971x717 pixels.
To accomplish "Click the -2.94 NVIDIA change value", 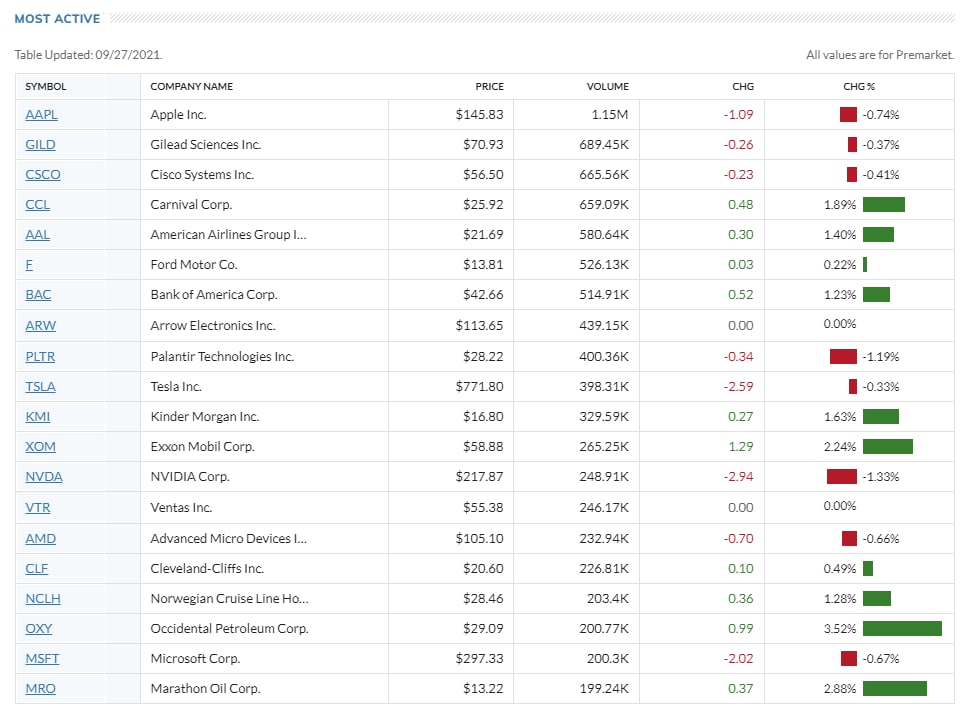I will tap(738, 477).
